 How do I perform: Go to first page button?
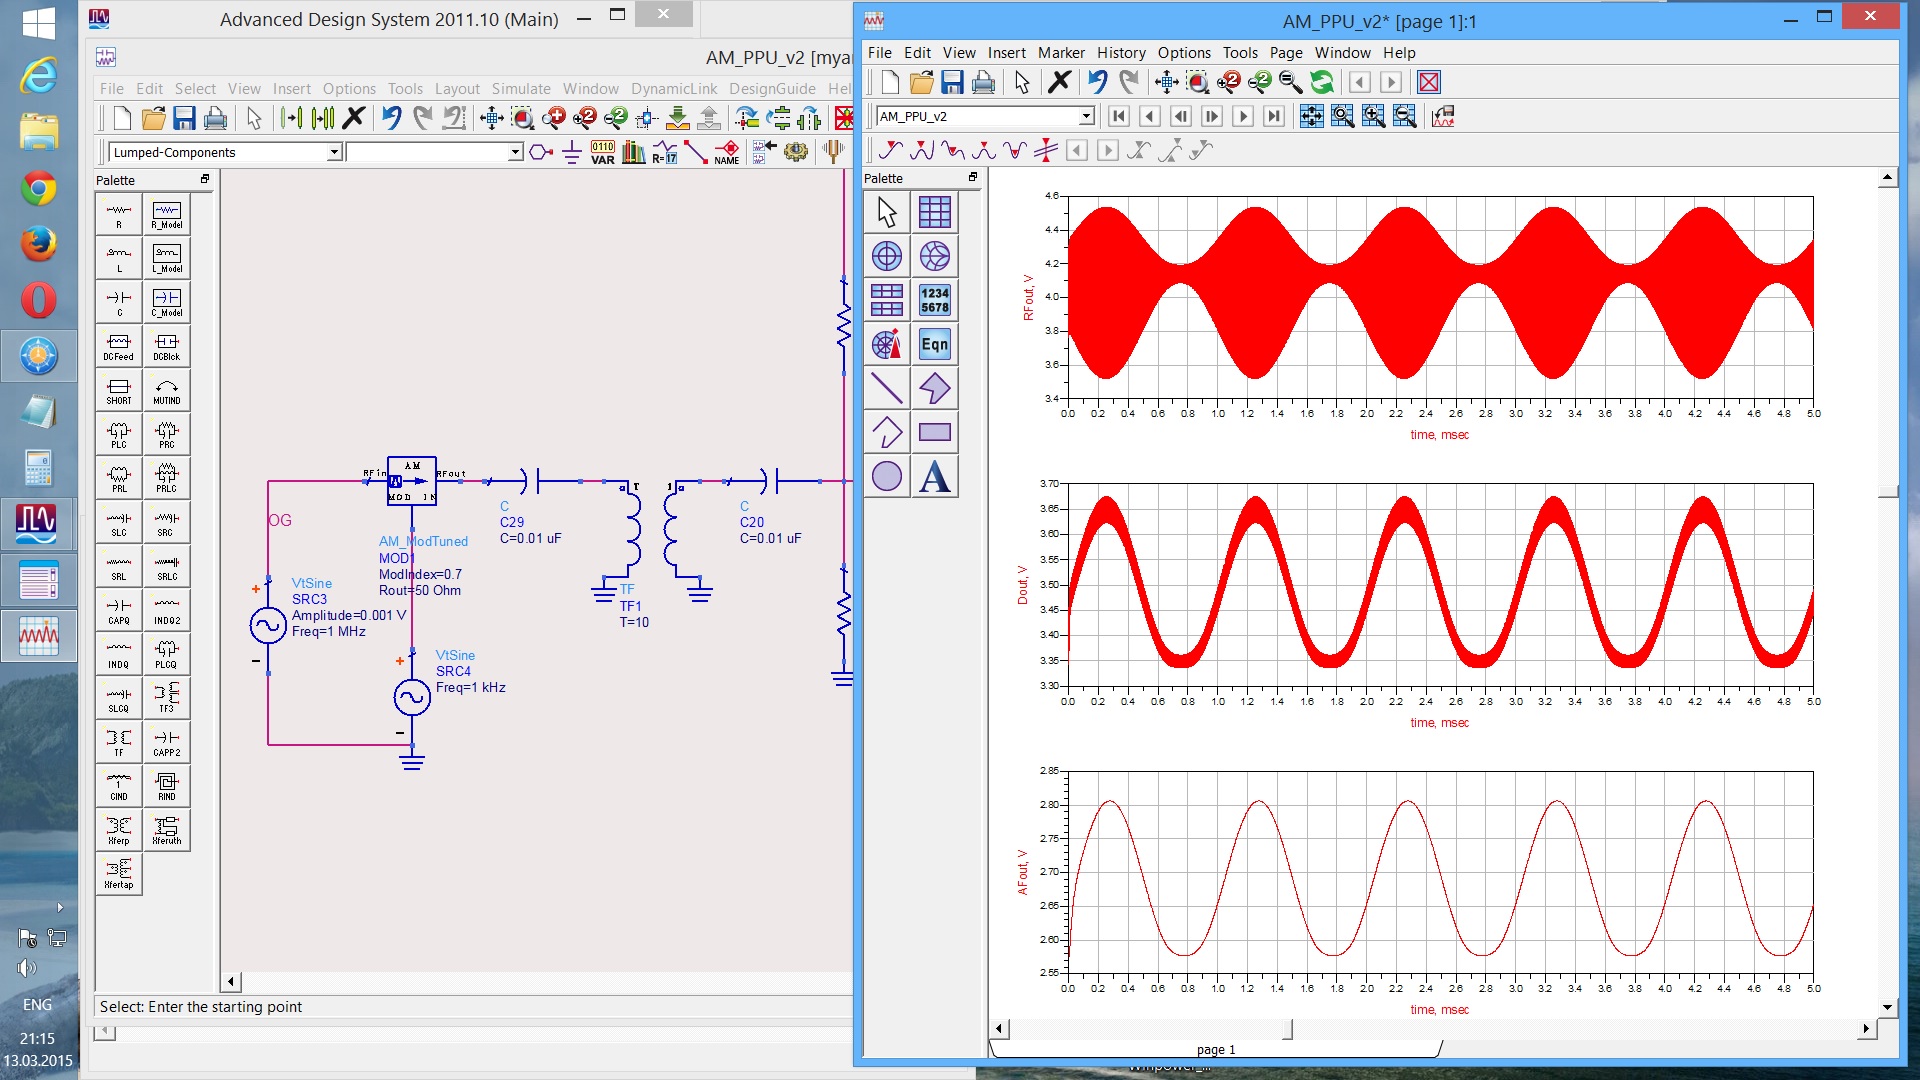[x=1119, y=116]
